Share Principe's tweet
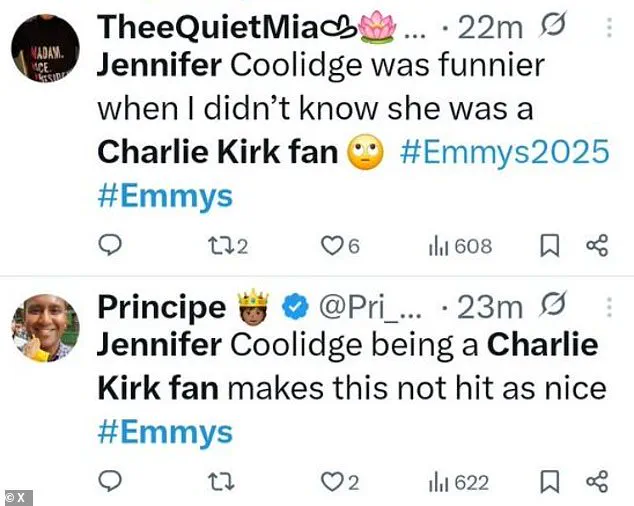This screenshot has width=634, height=506. click(596, 483)
